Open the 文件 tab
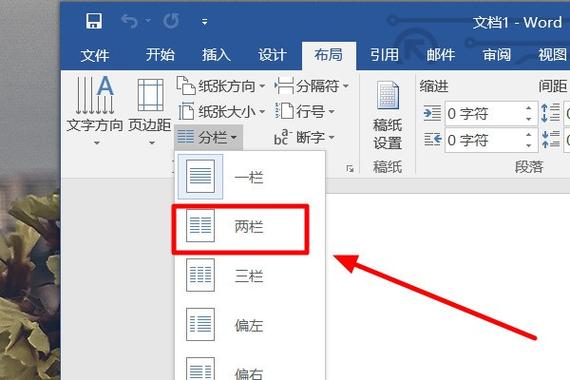 (95, 56)
